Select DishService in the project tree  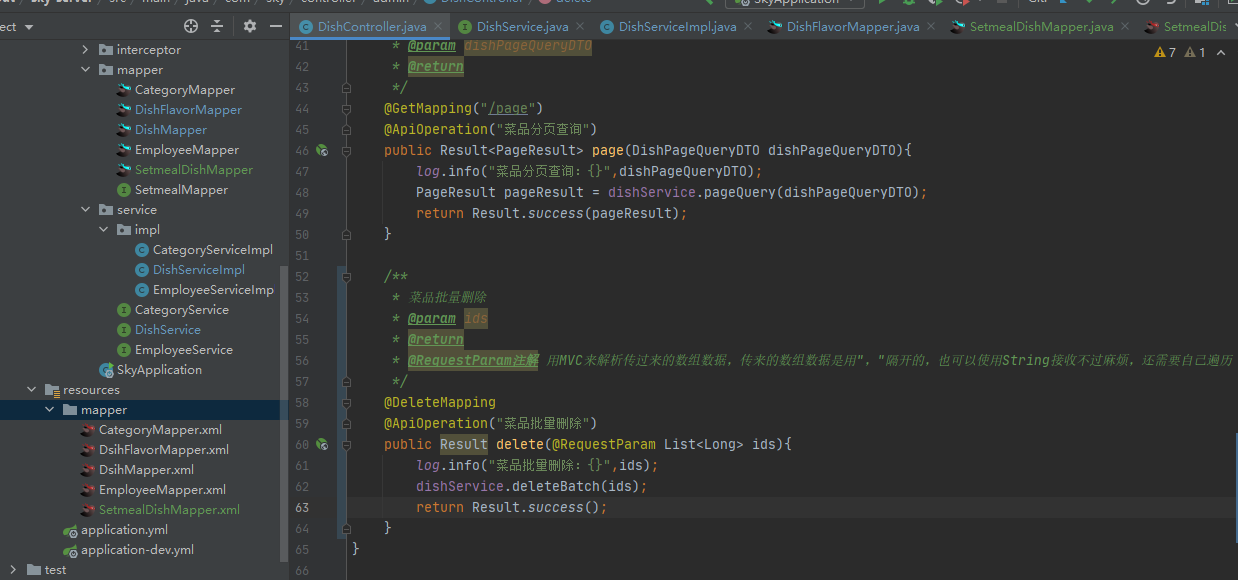point(168,330)
